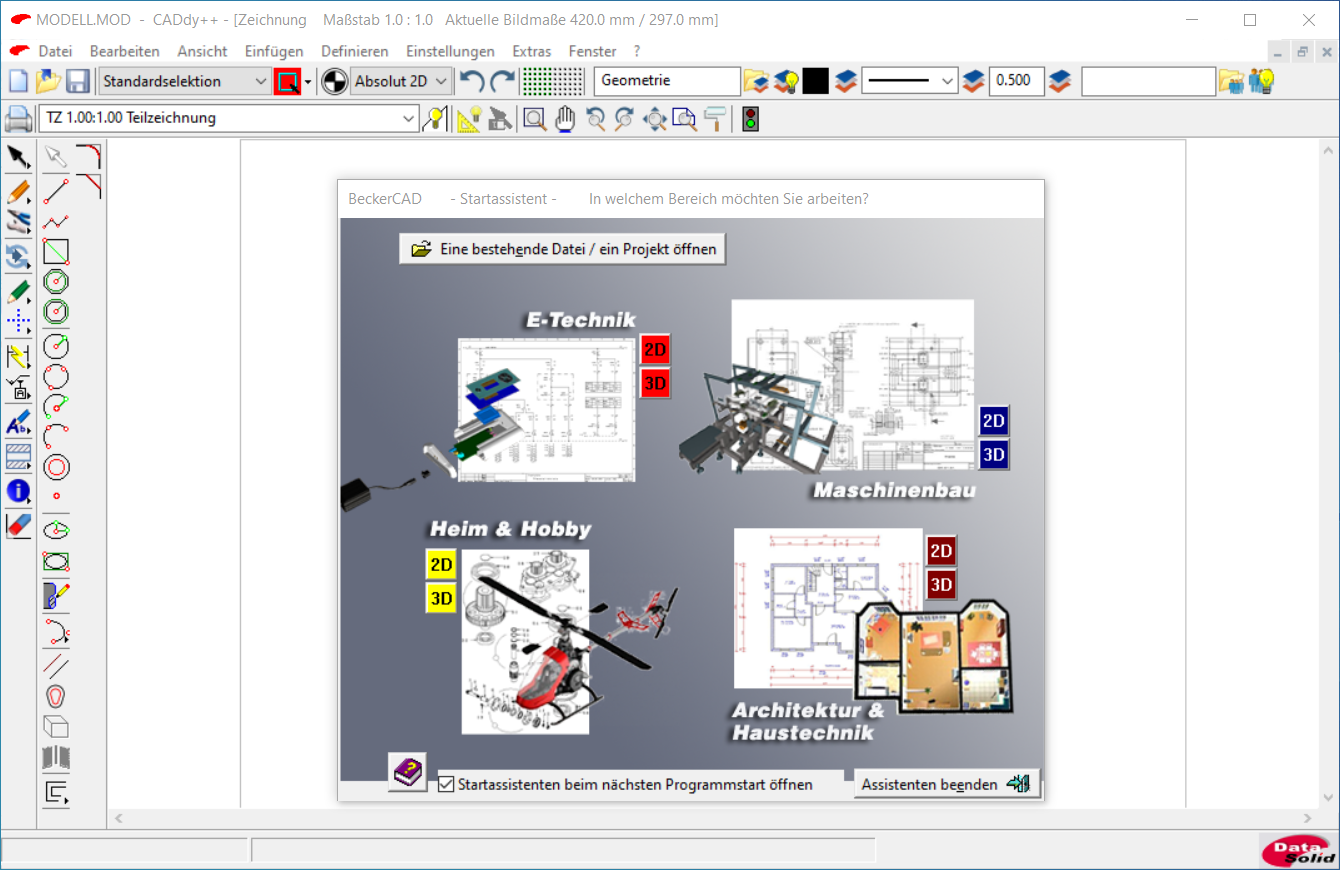
Task: Toggle layer visibility with the lightbulb layers icon
Action: click(x=786, y=81)
